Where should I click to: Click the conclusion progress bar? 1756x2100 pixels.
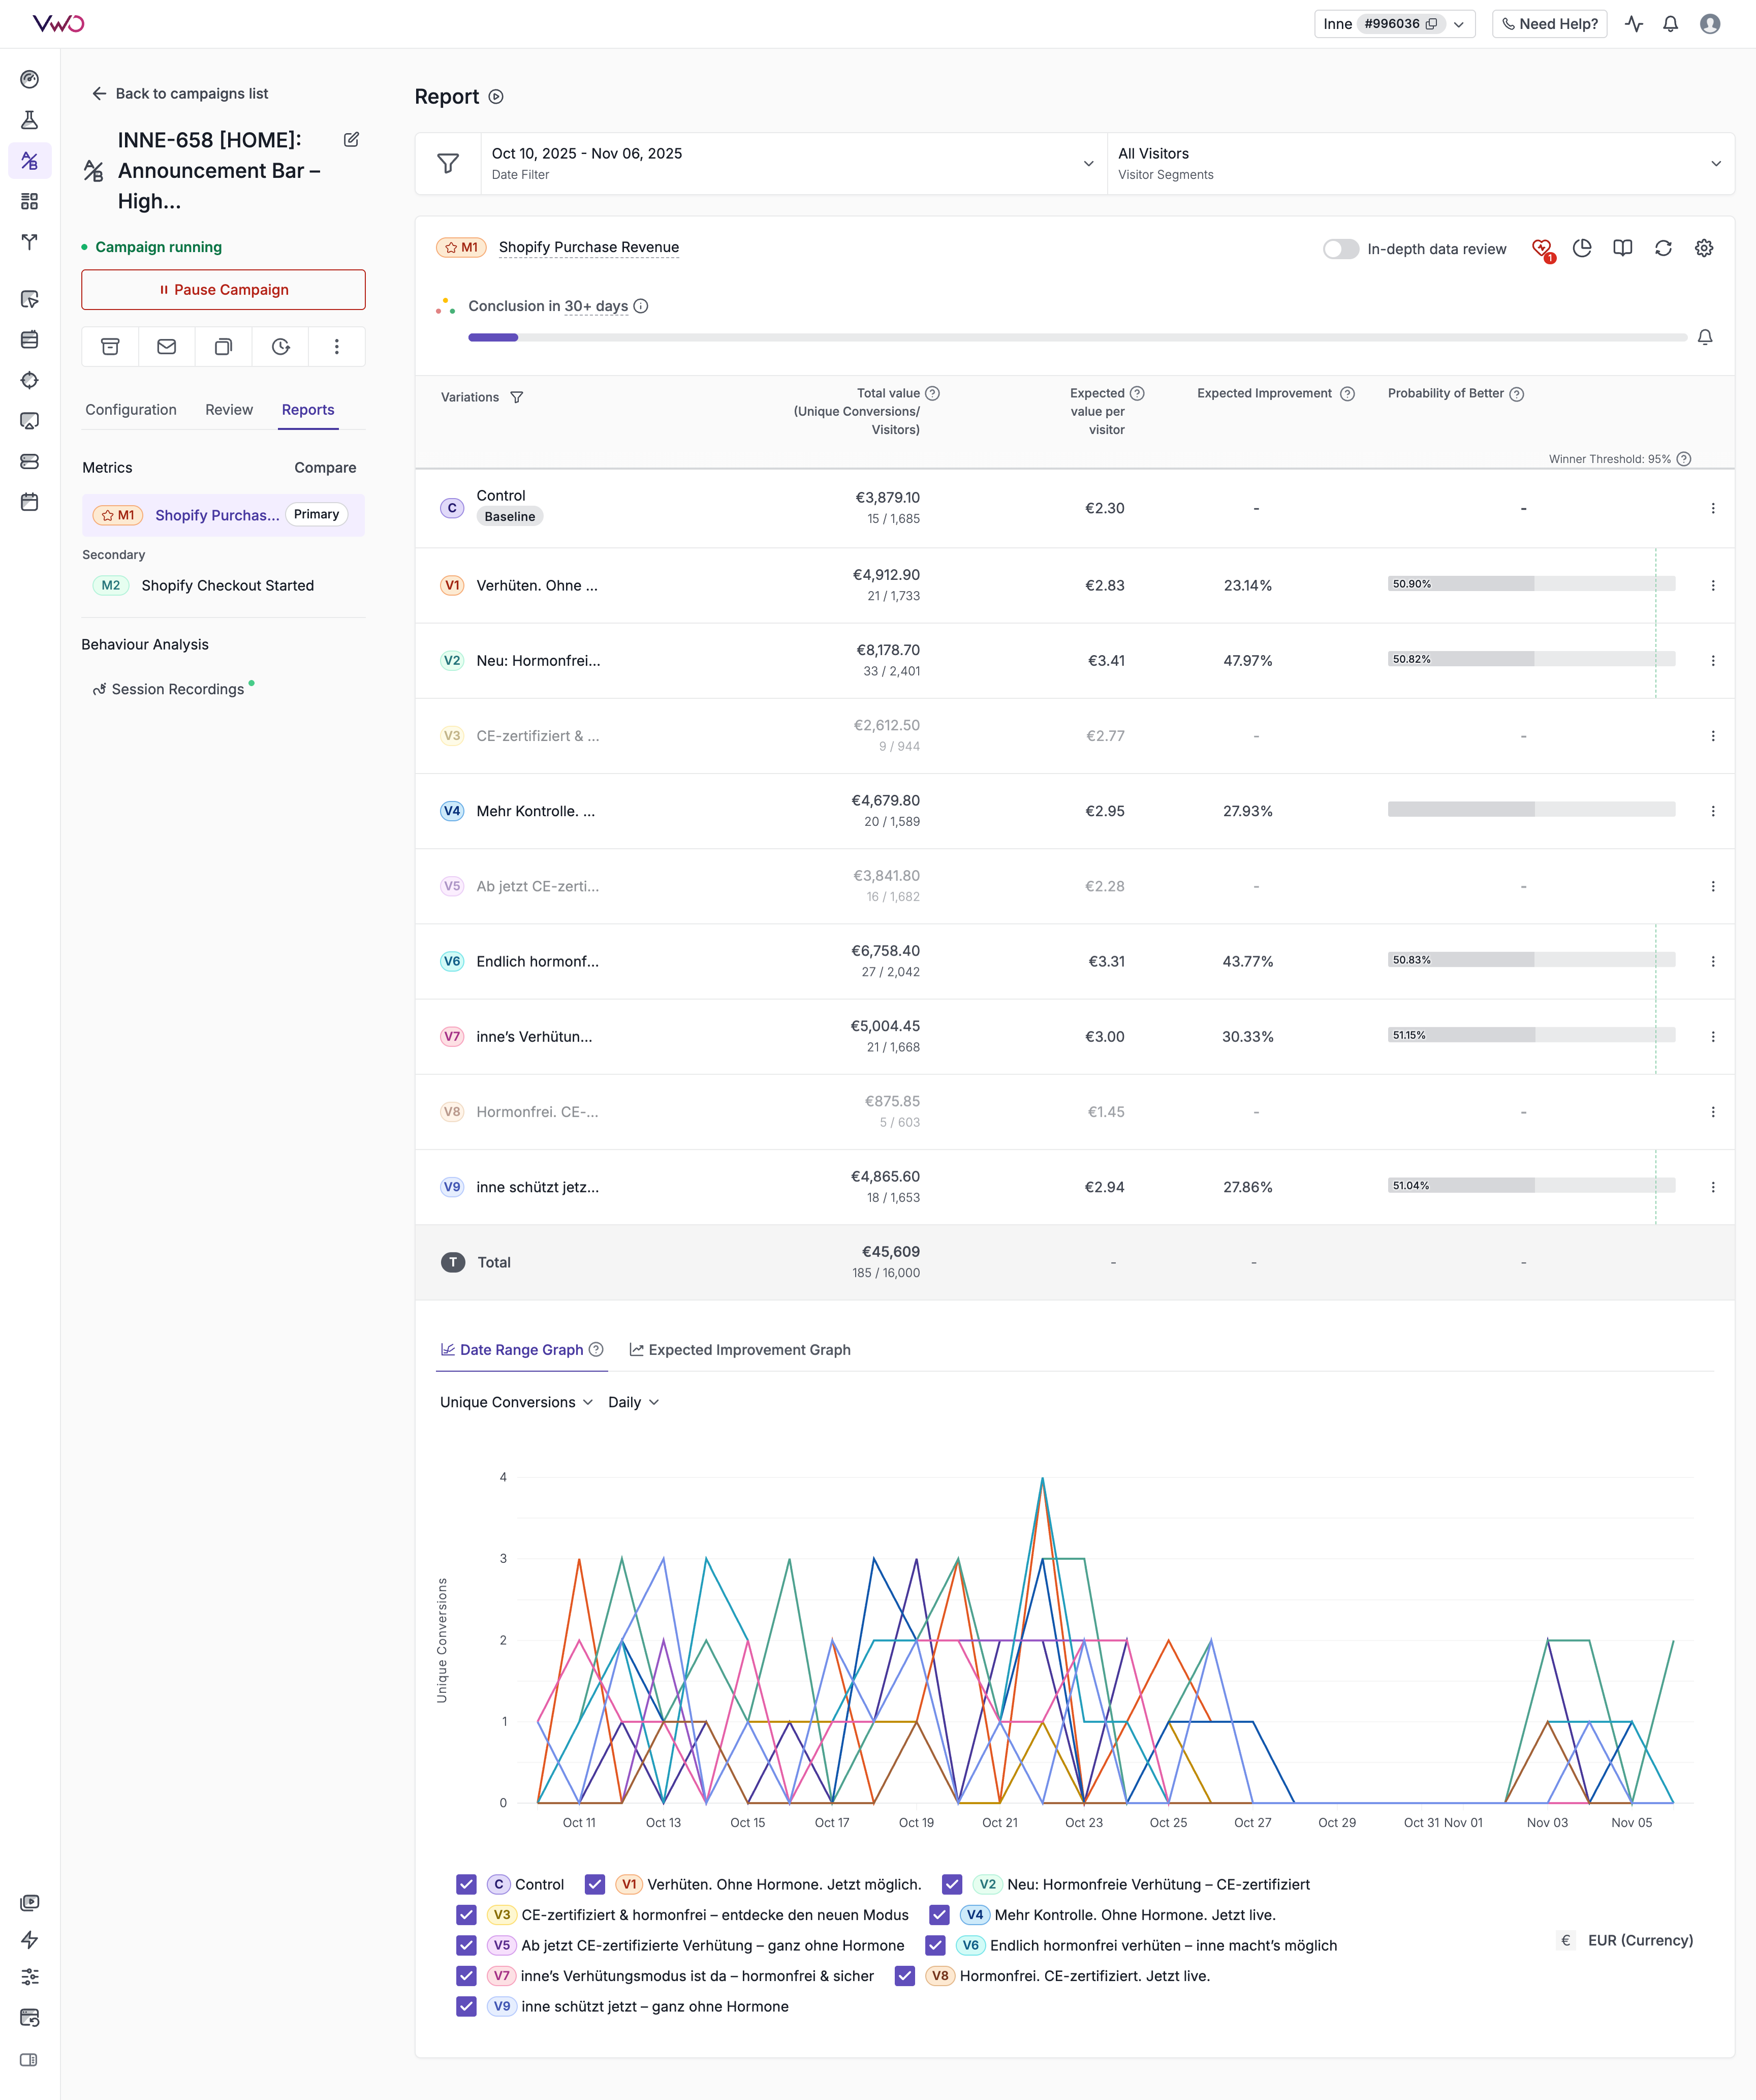(1076, 337)
